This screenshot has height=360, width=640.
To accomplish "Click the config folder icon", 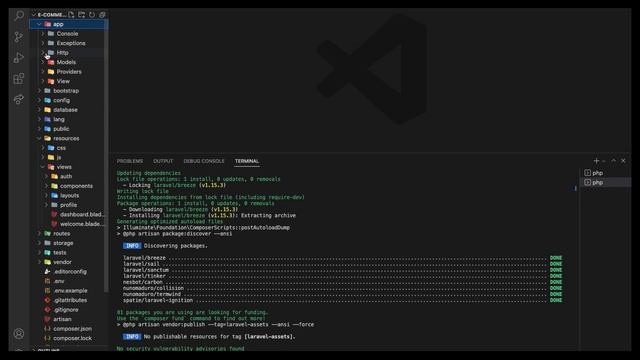I will click(x=47, y=100).
